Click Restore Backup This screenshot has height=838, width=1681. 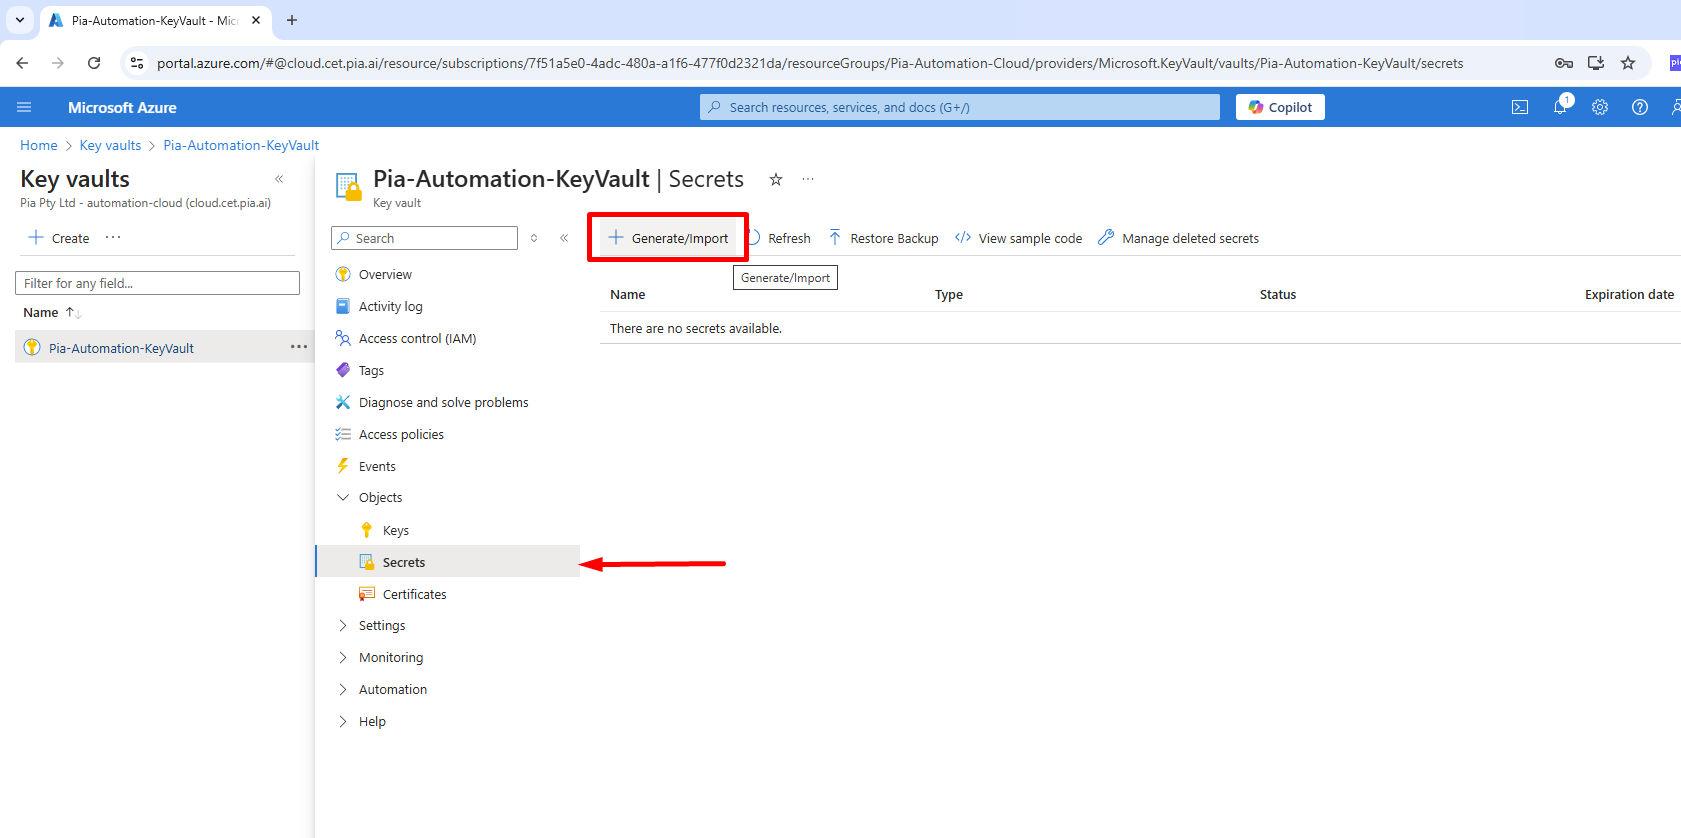click(x=884, y=238)
